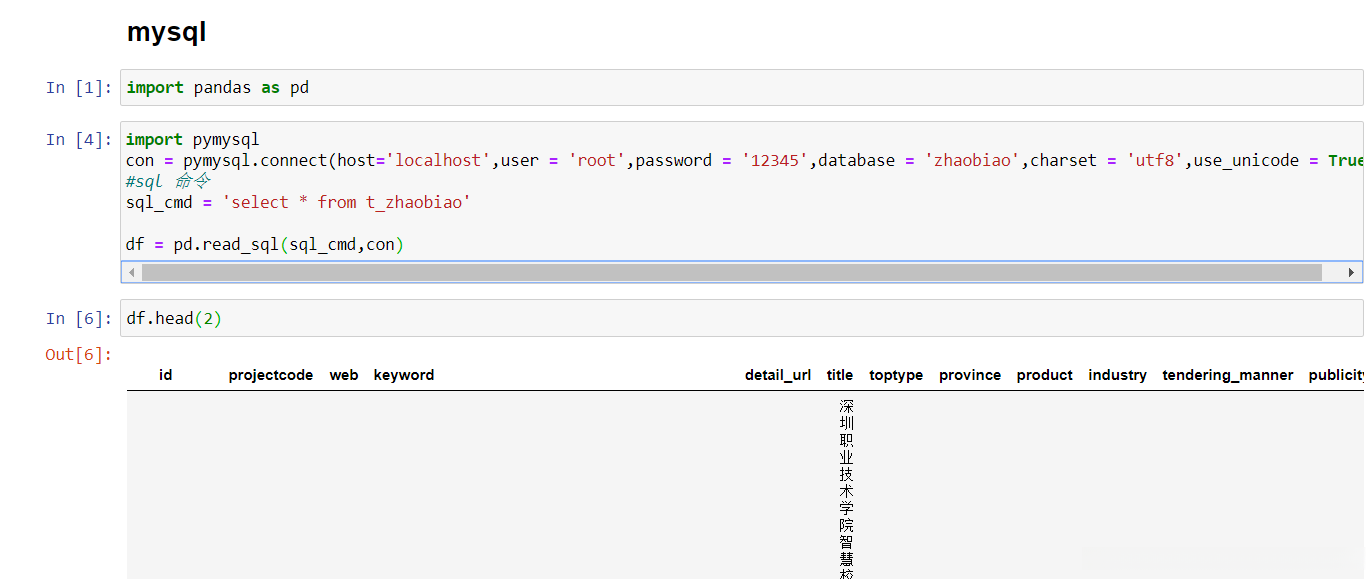Click the 'id' column header
Viewport: 1368px width, 579px height.
[166, 375]
